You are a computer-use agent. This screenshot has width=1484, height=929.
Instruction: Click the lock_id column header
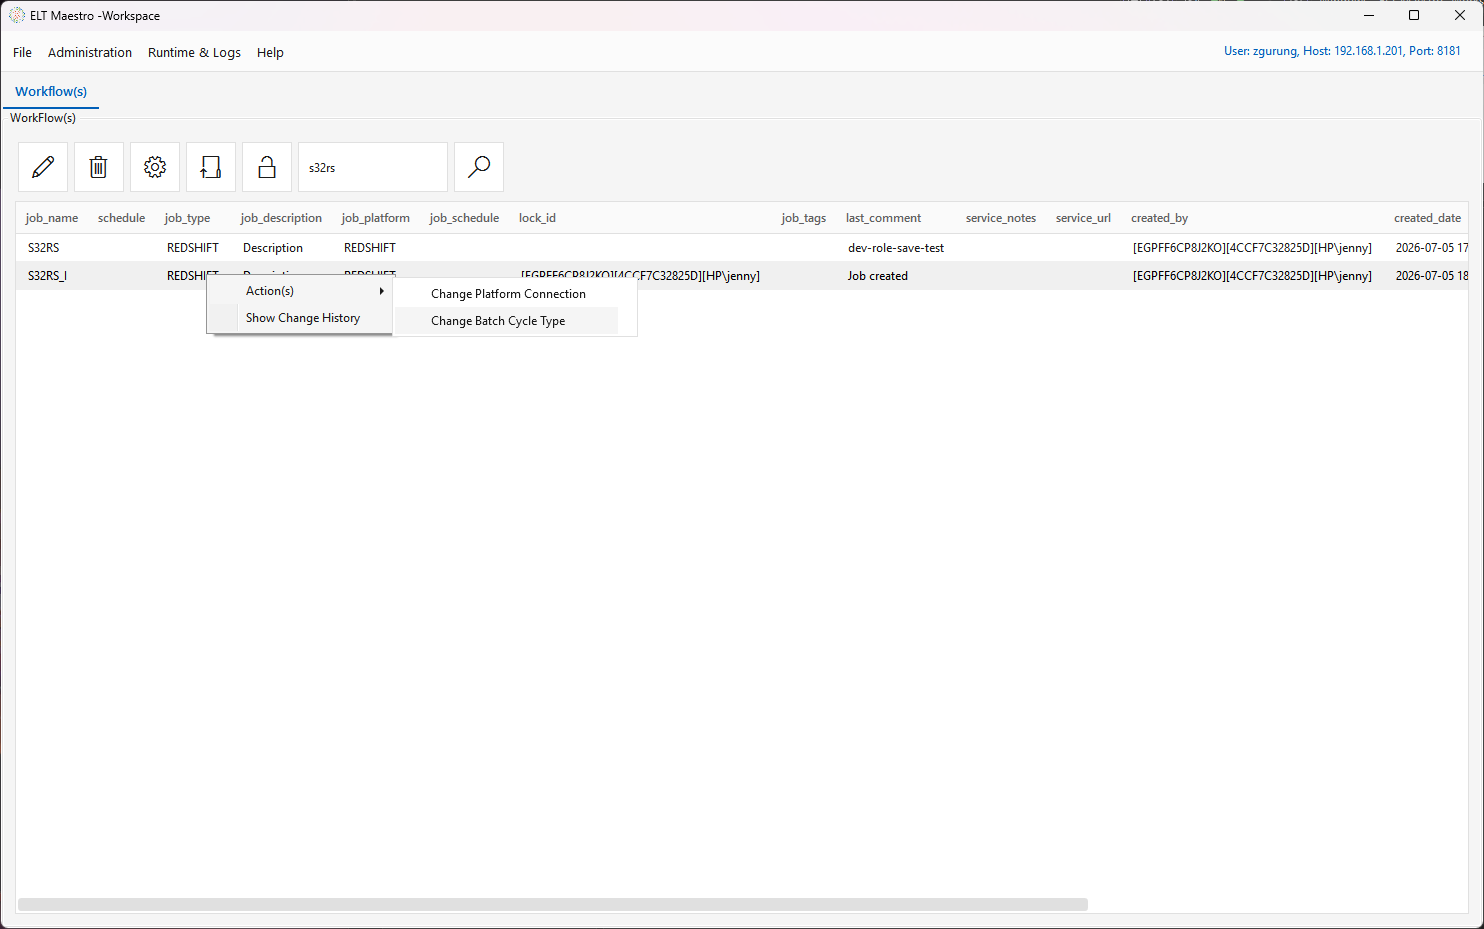[x=537, y=218]
